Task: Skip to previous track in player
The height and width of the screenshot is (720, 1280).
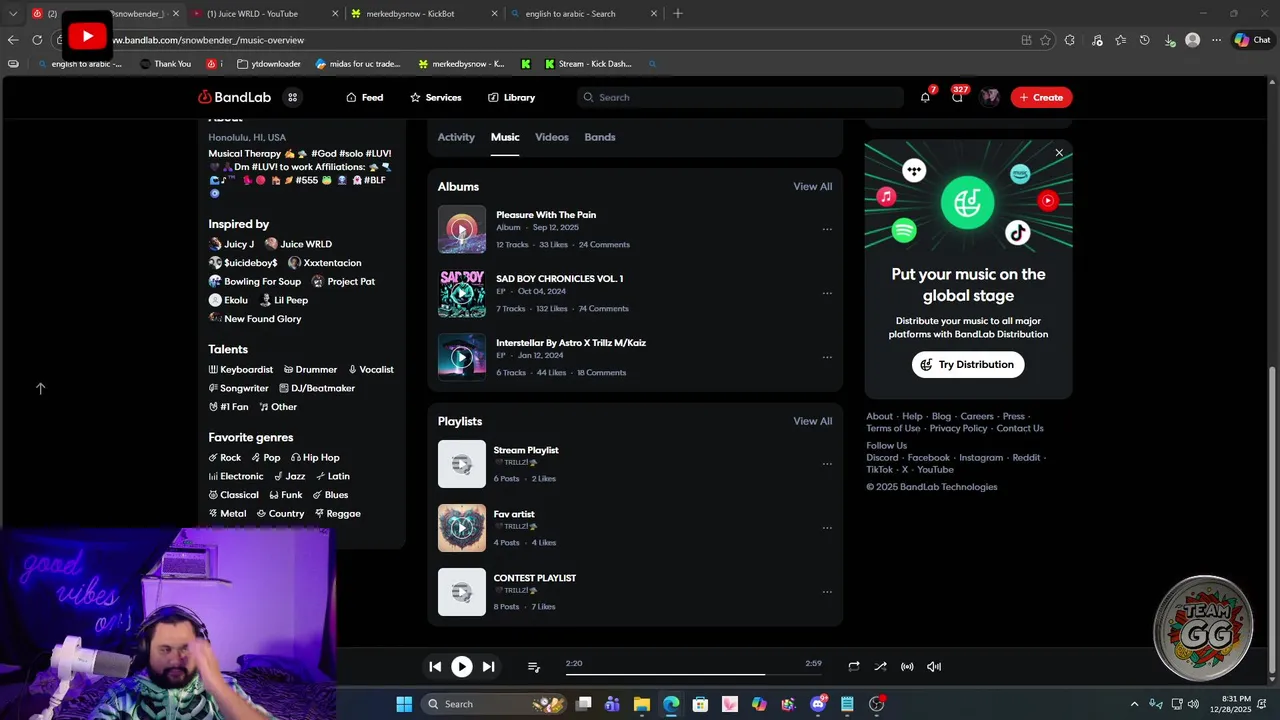Action: coord(435,666)
